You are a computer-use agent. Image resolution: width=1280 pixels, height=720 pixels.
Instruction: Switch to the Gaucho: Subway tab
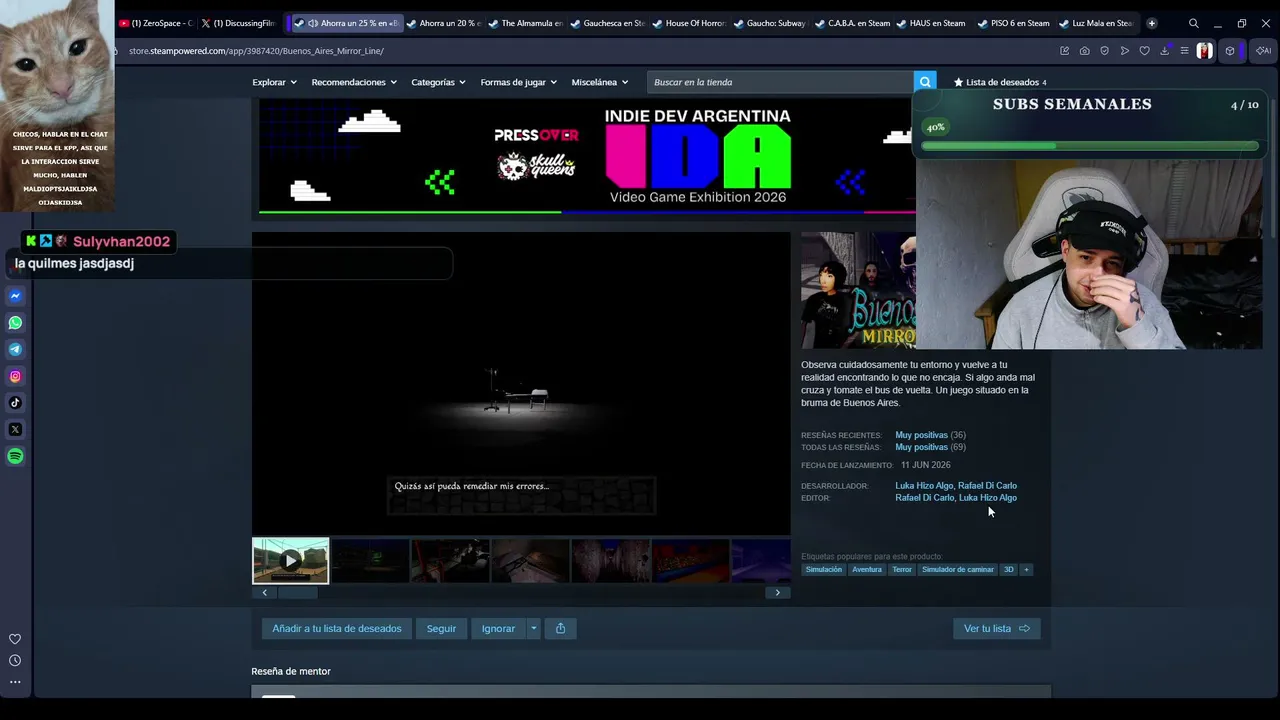[771, 23]
